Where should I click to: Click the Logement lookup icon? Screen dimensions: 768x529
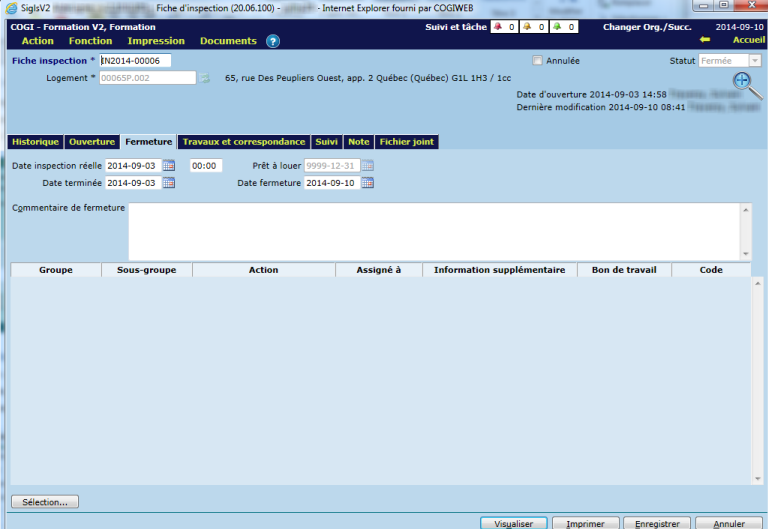205,78
